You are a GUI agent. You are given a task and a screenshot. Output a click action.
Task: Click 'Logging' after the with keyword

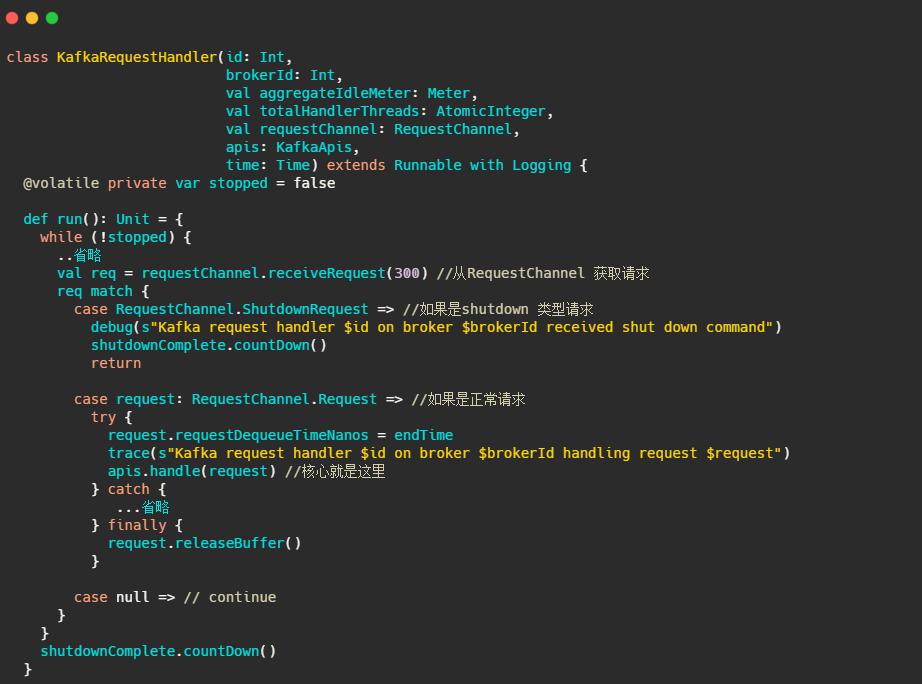(x=541, y=165)
